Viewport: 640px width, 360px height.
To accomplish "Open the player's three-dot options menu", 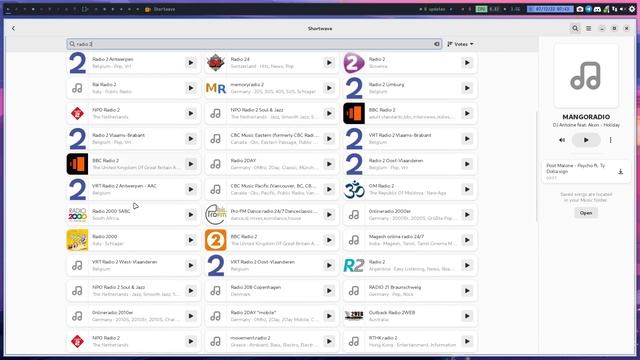I will click(x=611, y=140).
